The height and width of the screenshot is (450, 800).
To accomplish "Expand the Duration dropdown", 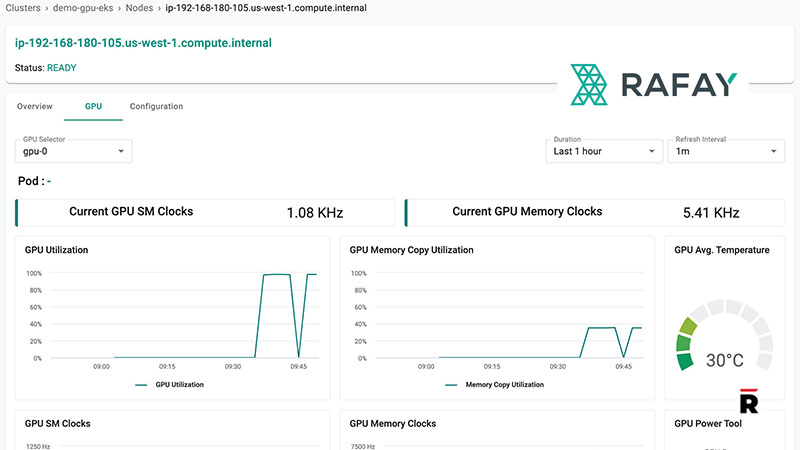I will (x=605, y=151).
